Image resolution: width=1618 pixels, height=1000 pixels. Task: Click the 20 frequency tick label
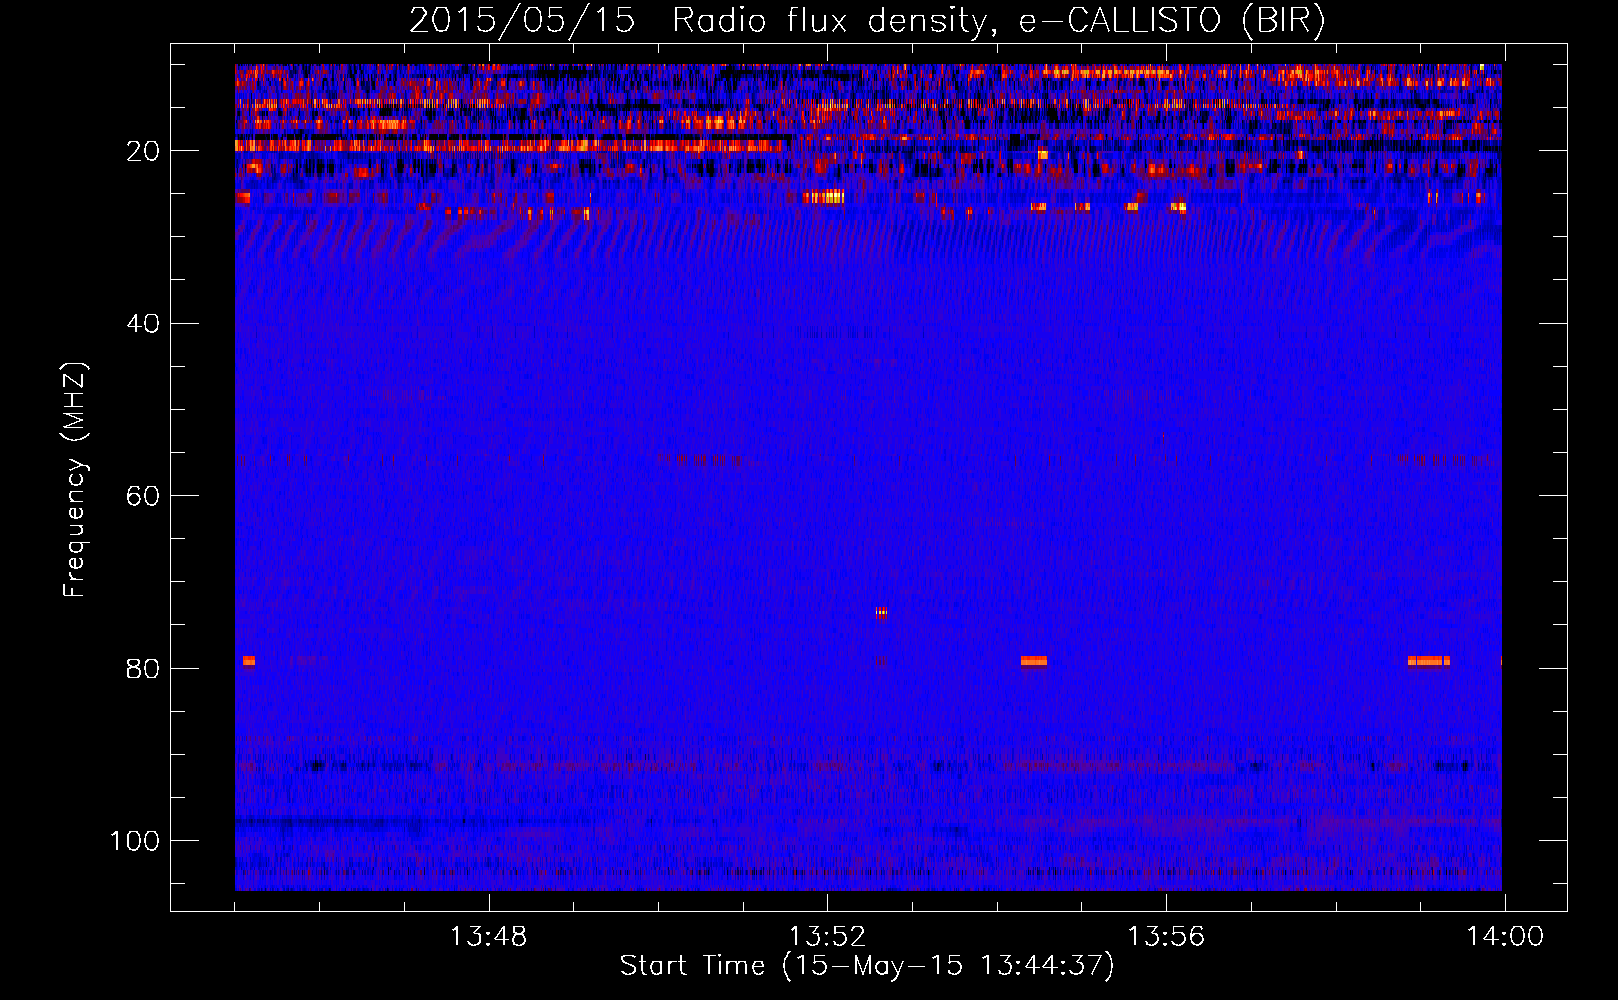click(x=144, y=151)
